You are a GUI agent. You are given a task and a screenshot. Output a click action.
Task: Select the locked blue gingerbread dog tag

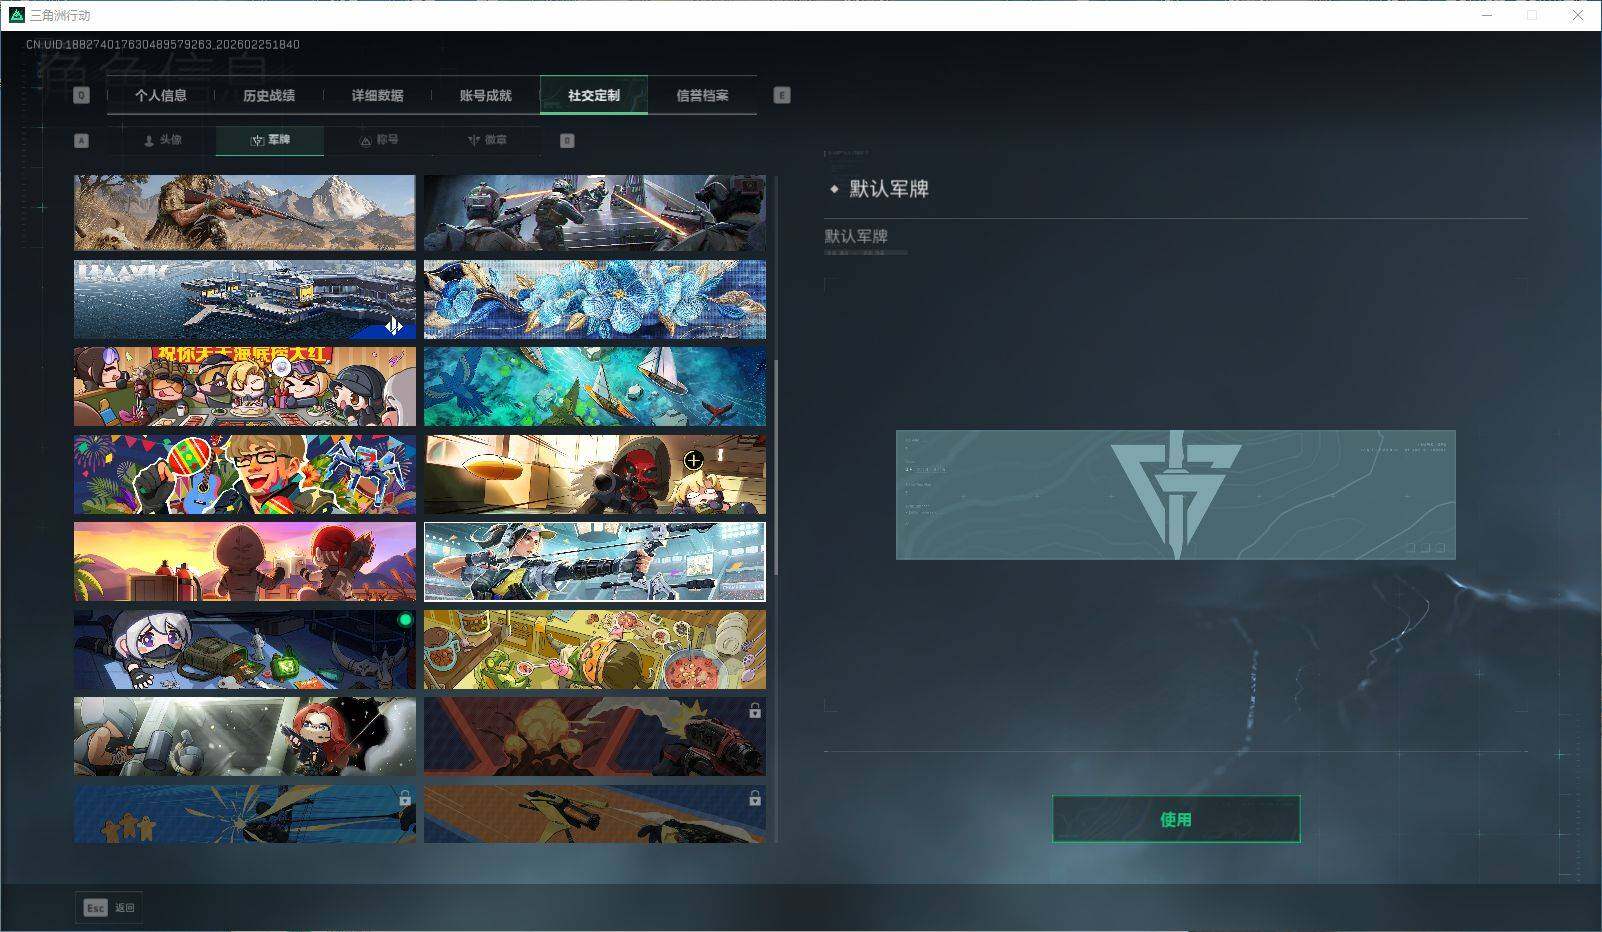click(245, 814)
